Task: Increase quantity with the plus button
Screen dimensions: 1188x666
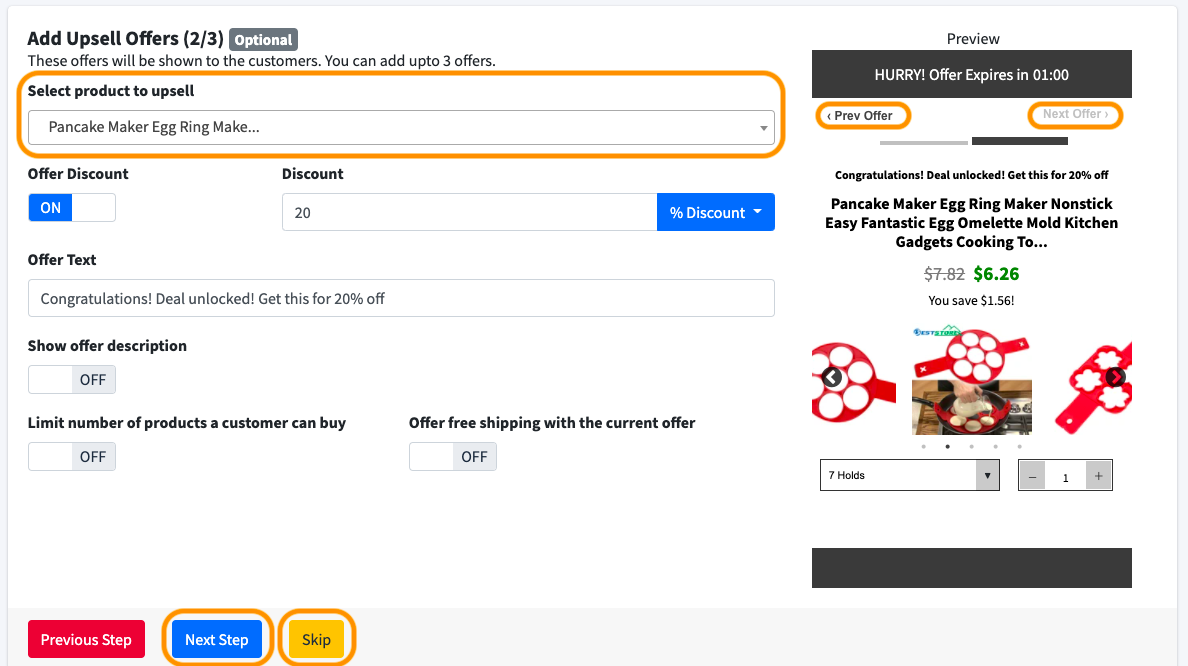Action: (x=1098, y=476)
